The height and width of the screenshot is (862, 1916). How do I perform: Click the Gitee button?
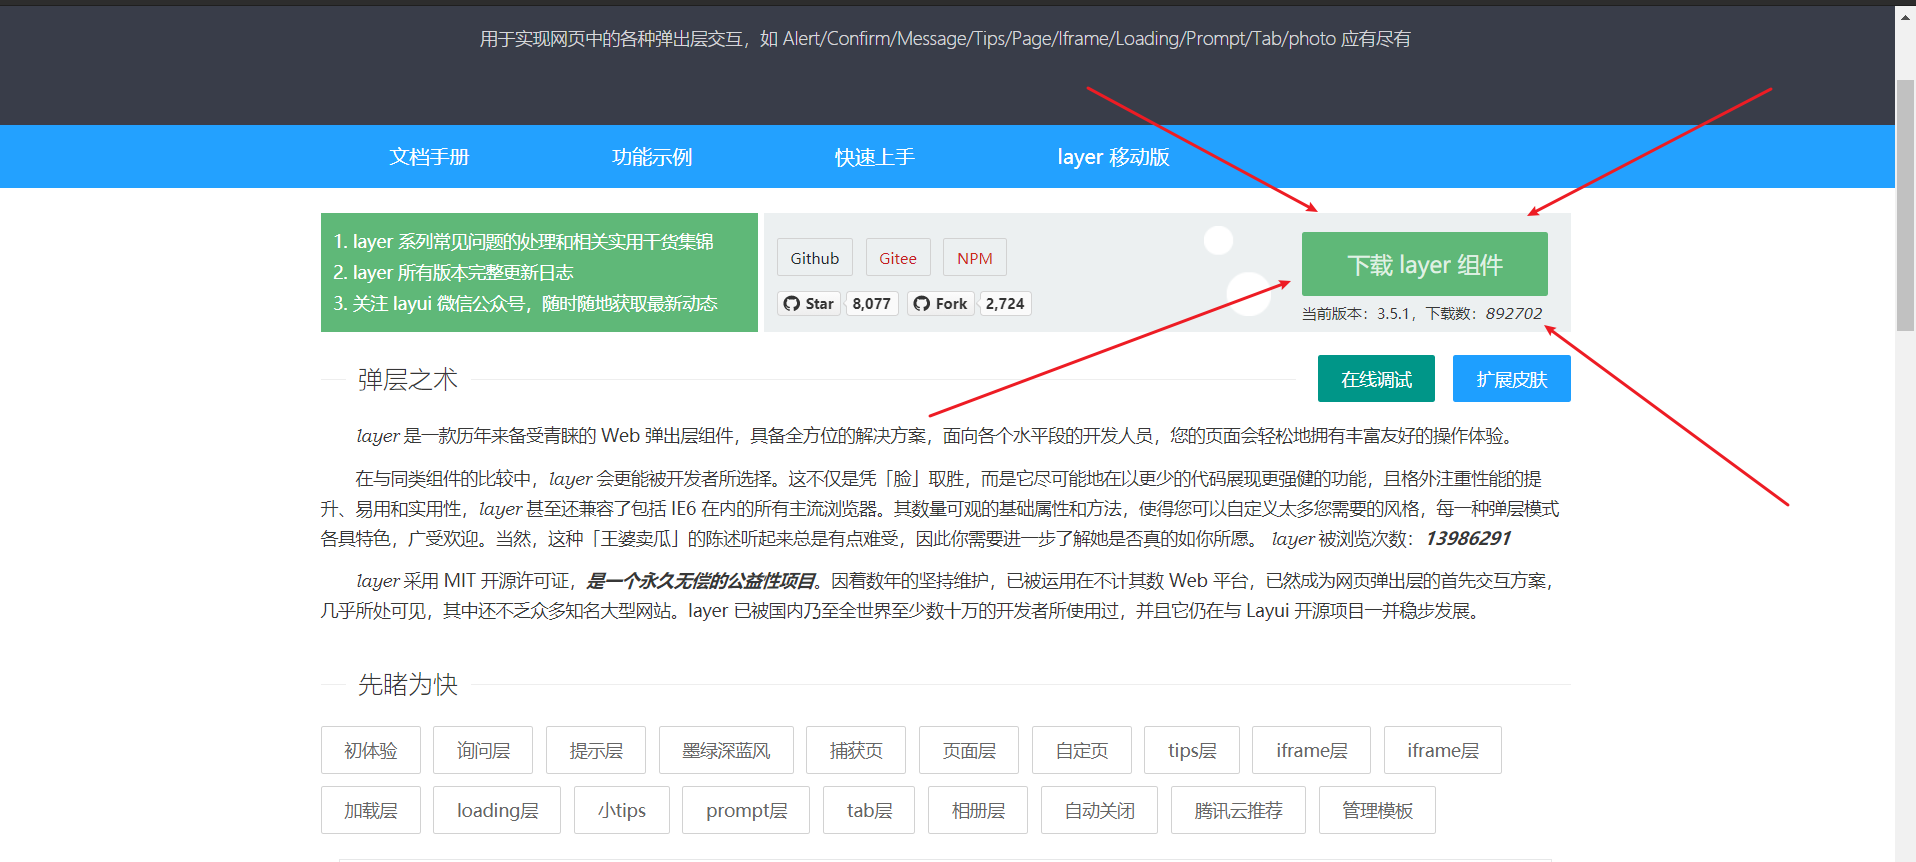898,258
